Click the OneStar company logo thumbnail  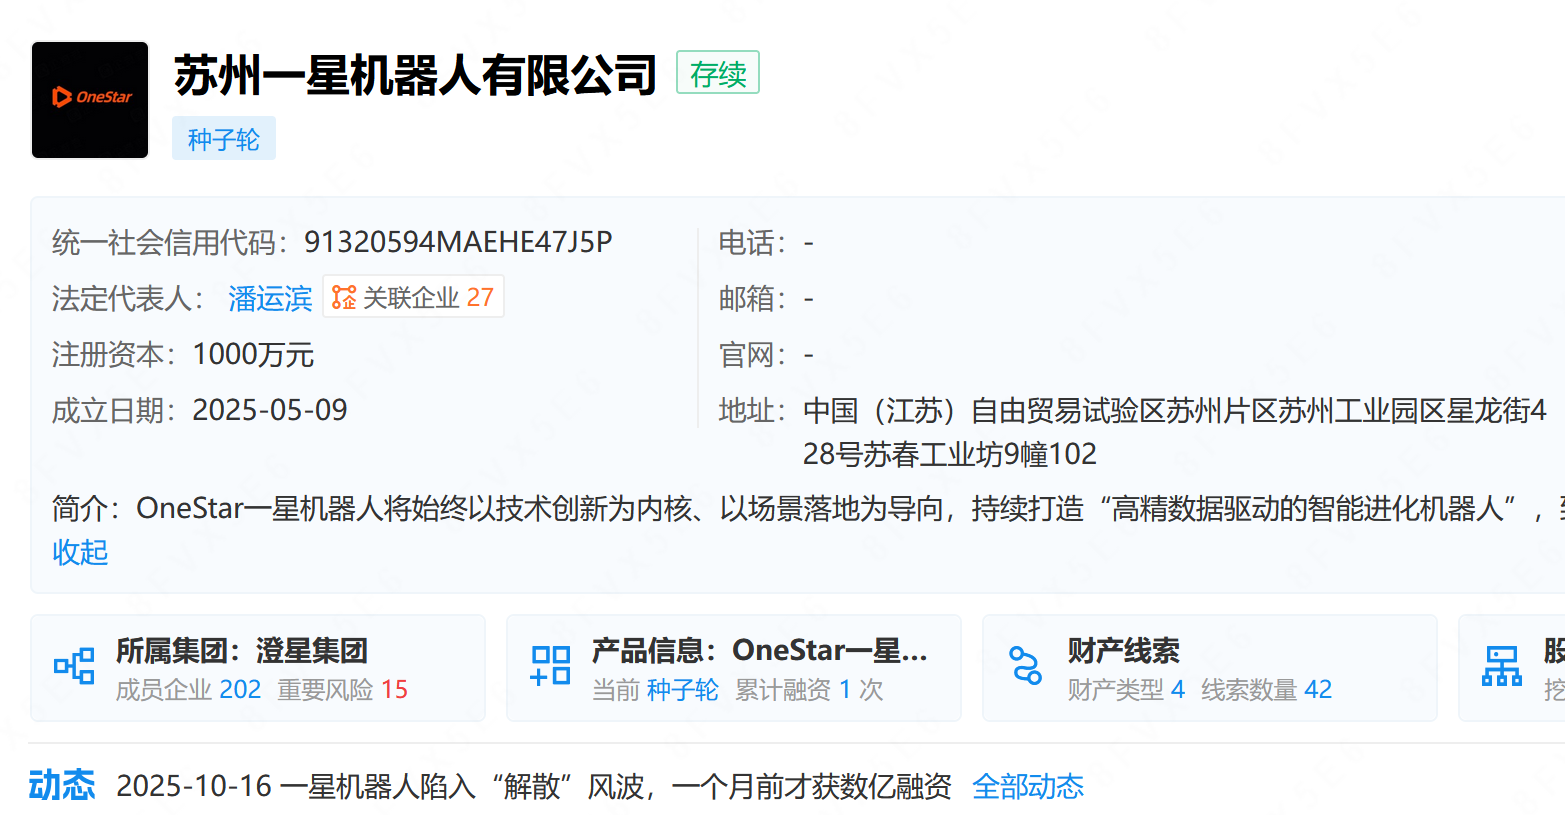(x=90, y=100)
